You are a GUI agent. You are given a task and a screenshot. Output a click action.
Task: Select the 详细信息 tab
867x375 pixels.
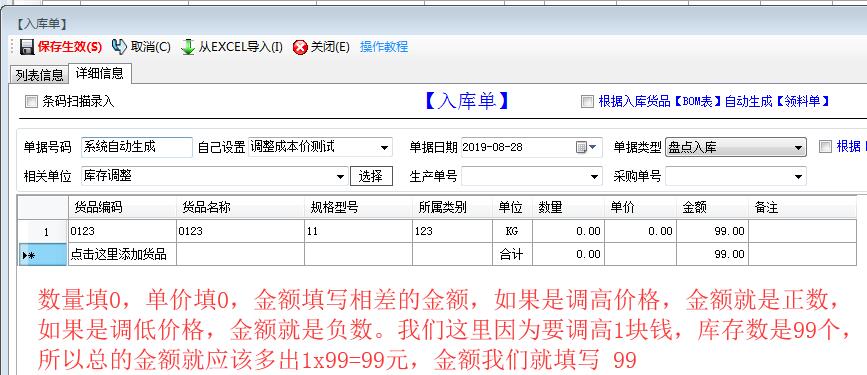click(x=100, y=73)
